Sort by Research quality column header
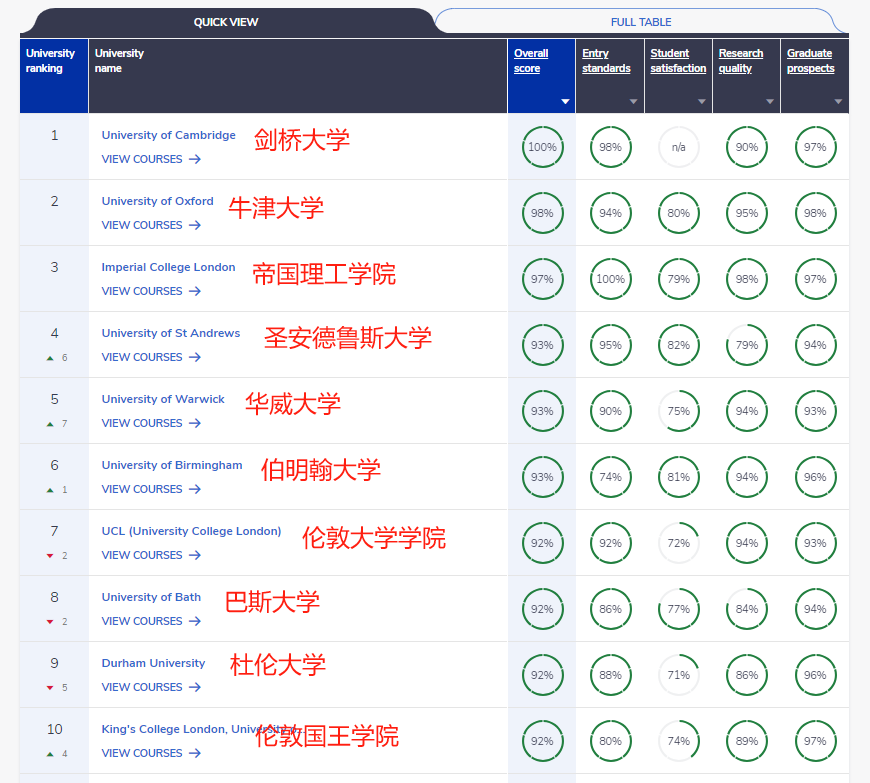 pyautogui.click(x=741, y=60)
